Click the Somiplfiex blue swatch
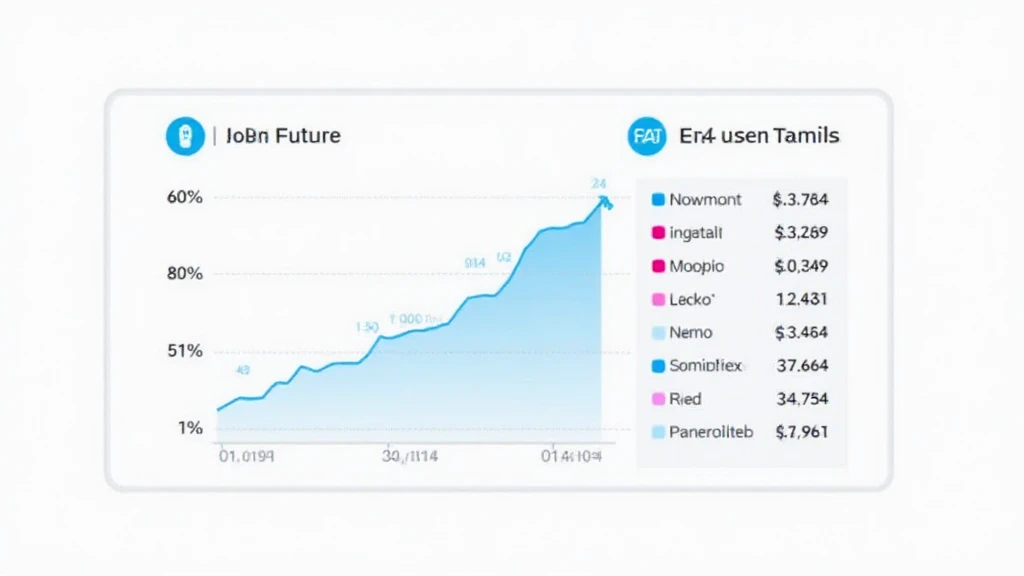 point(658,366)
